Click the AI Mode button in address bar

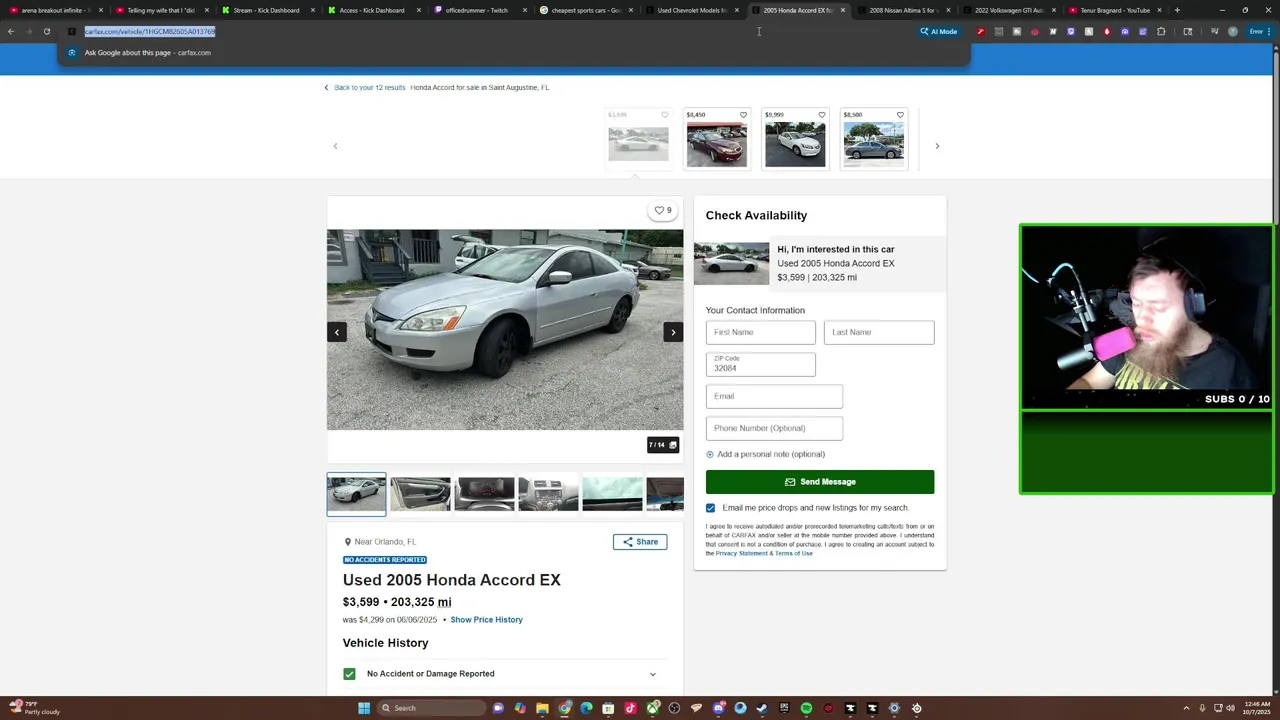point(938,31)
